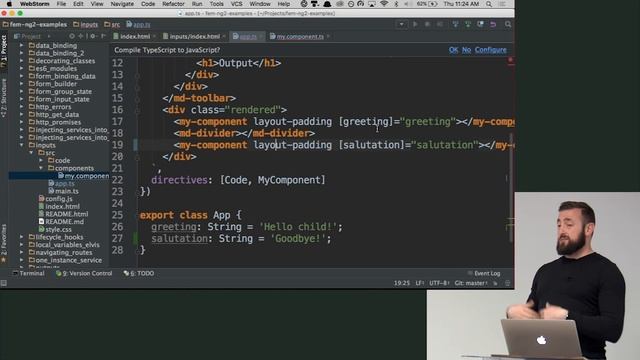Click src breadcrumb in navigation bar
The height and width of the screenshot is (360, 640).
tap(112, 24)
